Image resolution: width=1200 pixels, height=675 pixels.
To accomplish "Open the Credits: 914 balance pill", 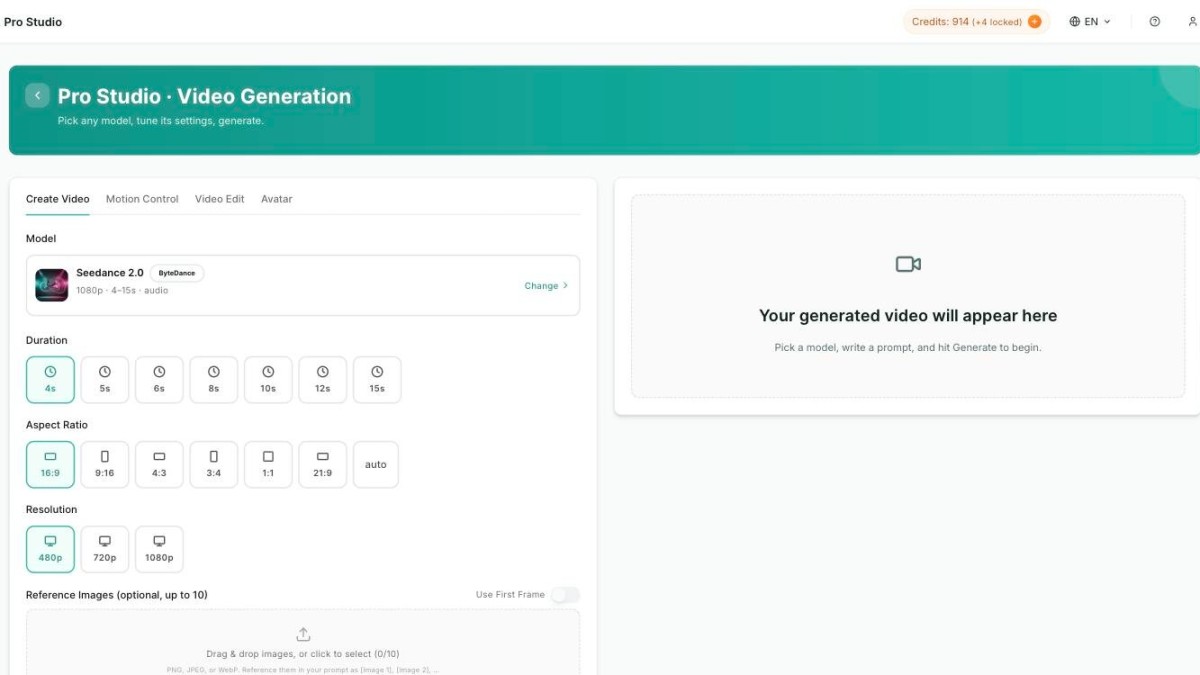I will 977,21.
